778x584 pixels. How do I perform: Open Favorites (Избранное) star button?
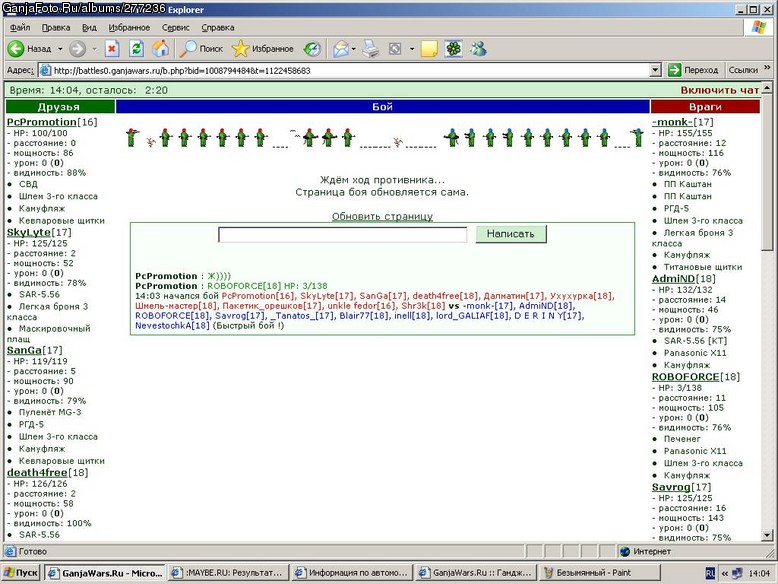263,49
